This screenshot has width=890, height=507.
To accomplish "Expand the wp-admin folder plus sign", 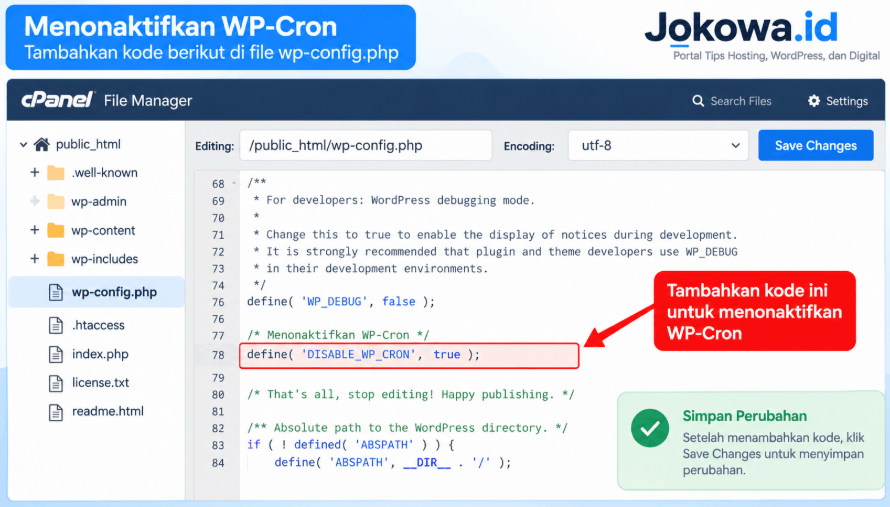I will click(x=35, y=201).
